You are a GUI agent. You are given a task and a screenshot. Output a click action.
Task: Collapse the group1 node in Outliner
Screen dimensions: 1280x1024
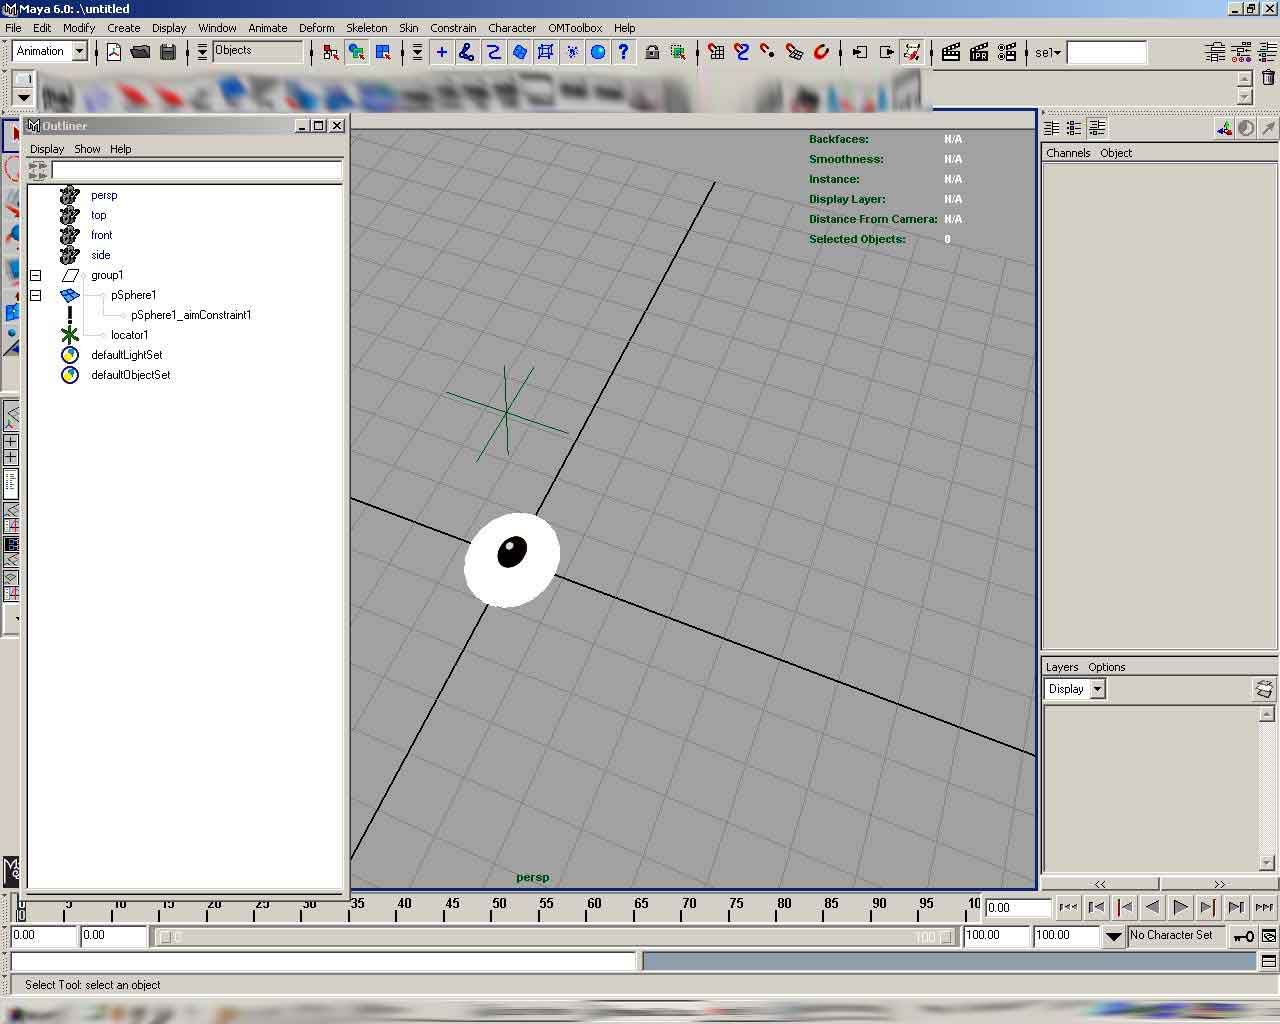point(36,275)
